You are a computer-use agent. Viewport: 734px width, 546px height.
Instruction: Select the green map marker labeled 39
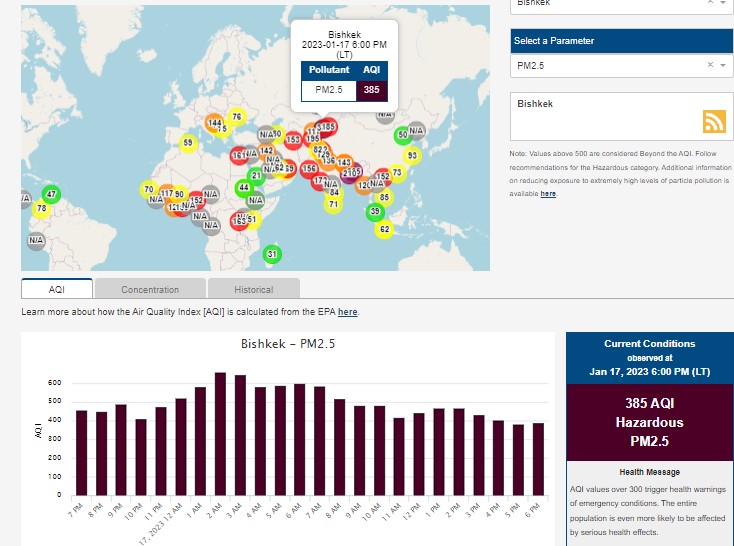375,211
